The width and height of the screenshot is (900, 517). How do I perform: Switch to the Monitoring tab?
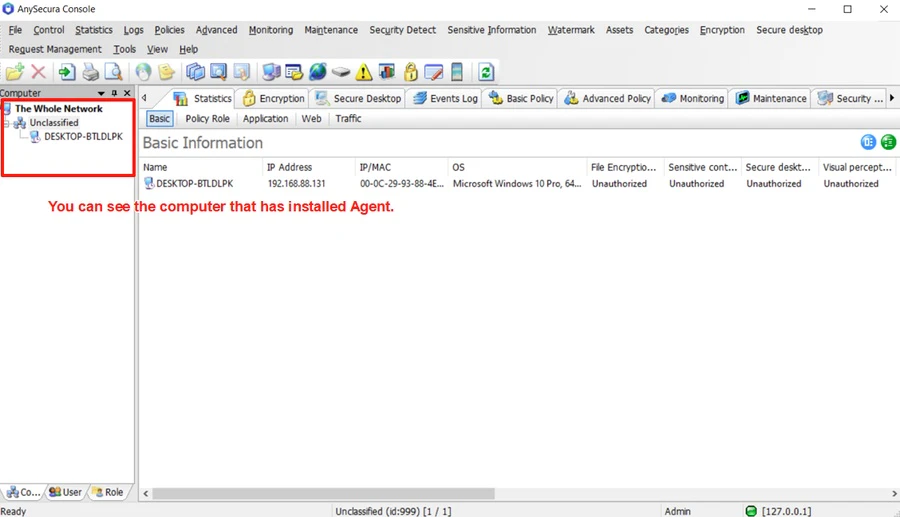click(x=692, y=99)
